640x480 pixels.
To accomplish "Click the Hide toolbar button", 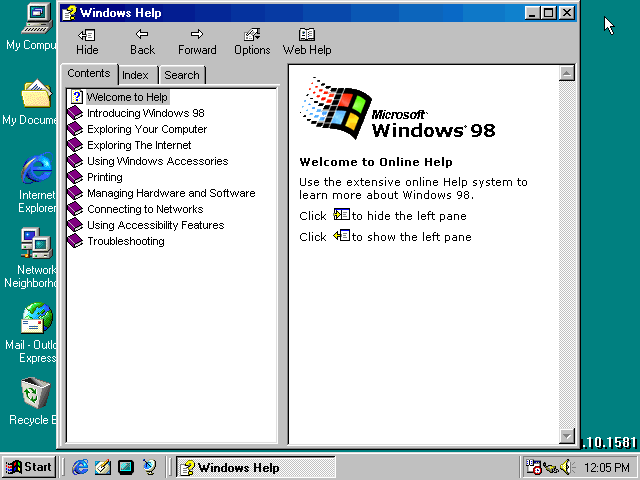I will tap(87, 42).
